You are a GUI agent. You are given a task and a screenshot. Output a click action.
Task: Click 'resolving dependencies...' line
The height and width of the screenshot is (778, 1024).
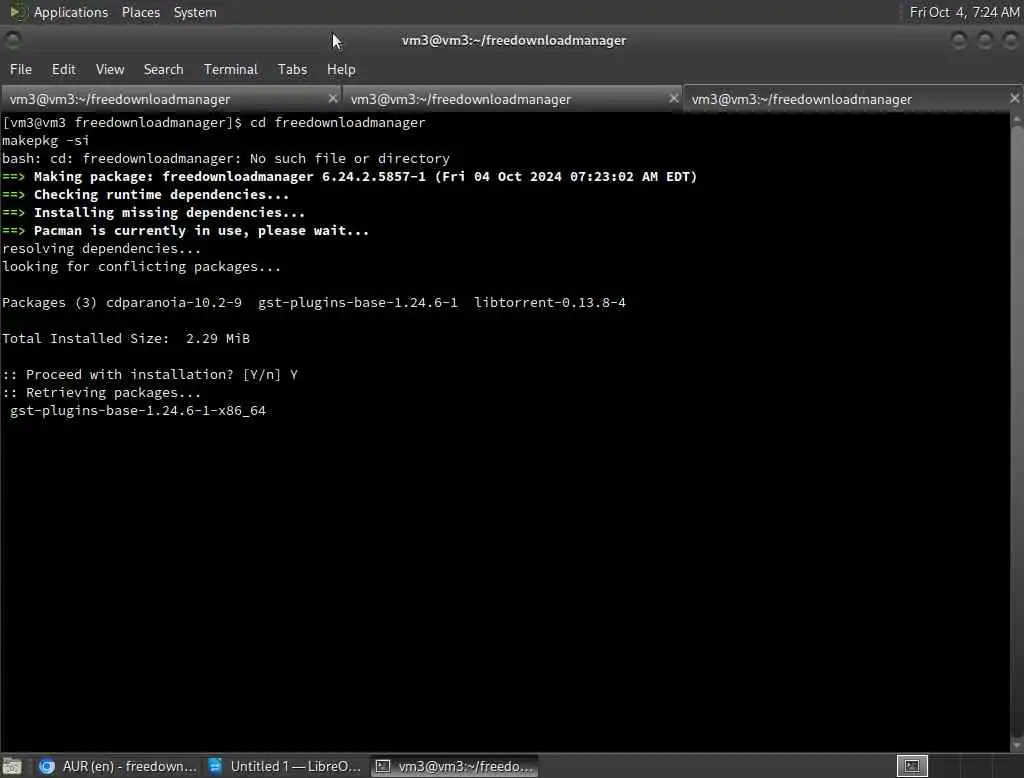102,248
